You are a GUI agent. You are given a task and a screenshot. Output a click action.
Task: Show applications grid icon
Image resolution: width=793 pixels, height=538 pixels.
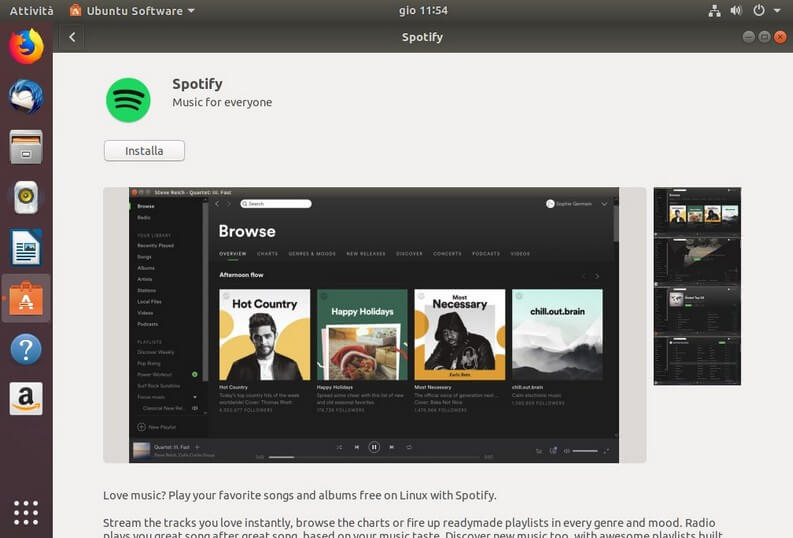(x=26, y=513)
